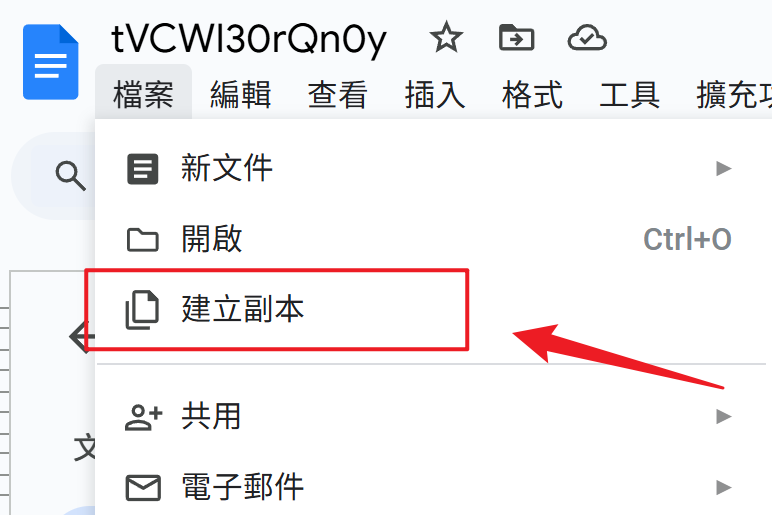Open the 檔案 menu
This screenshot has width=772, height=515.
[143, 94]
